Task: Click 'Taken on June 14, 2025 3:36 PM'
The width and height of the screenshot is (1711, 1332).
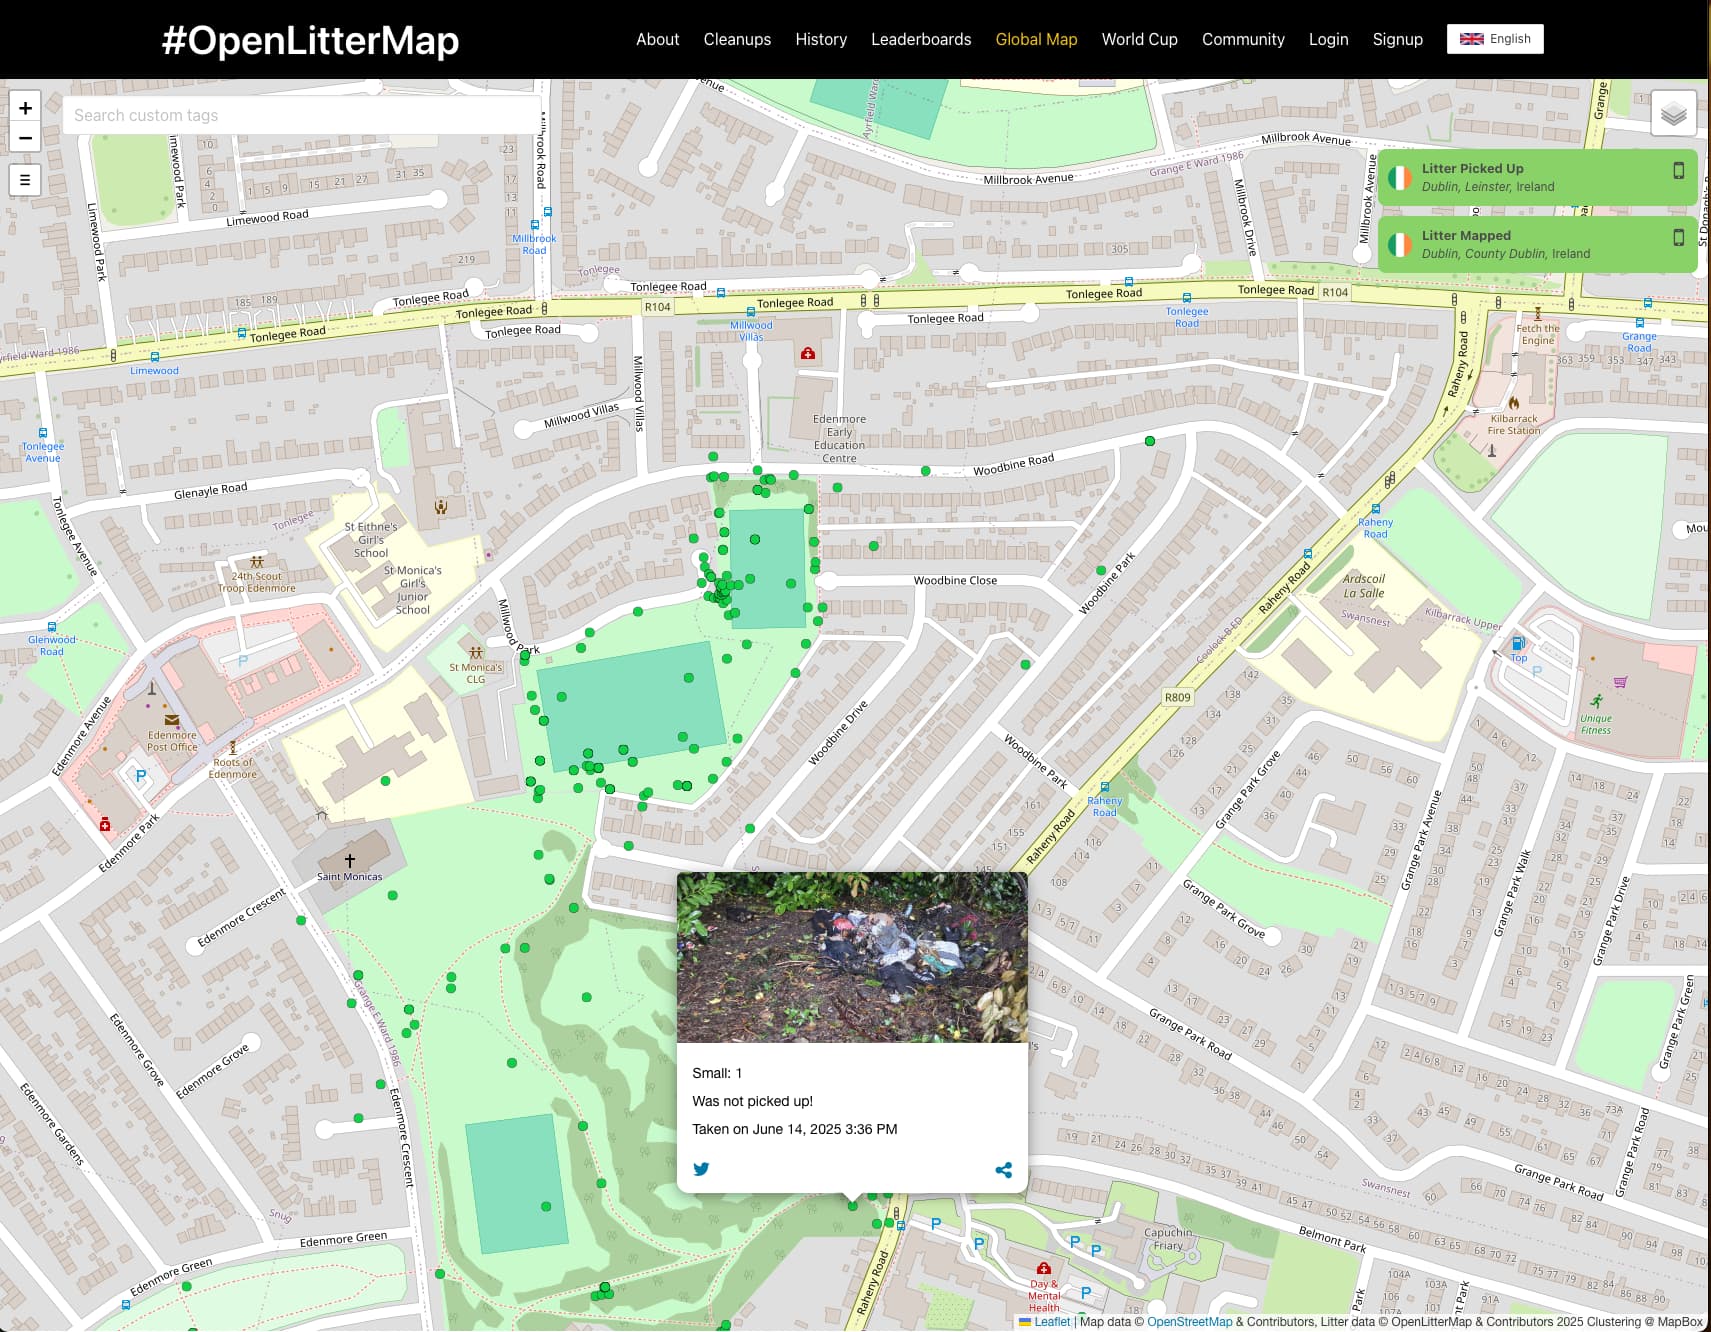Action: click(794, 1129)
